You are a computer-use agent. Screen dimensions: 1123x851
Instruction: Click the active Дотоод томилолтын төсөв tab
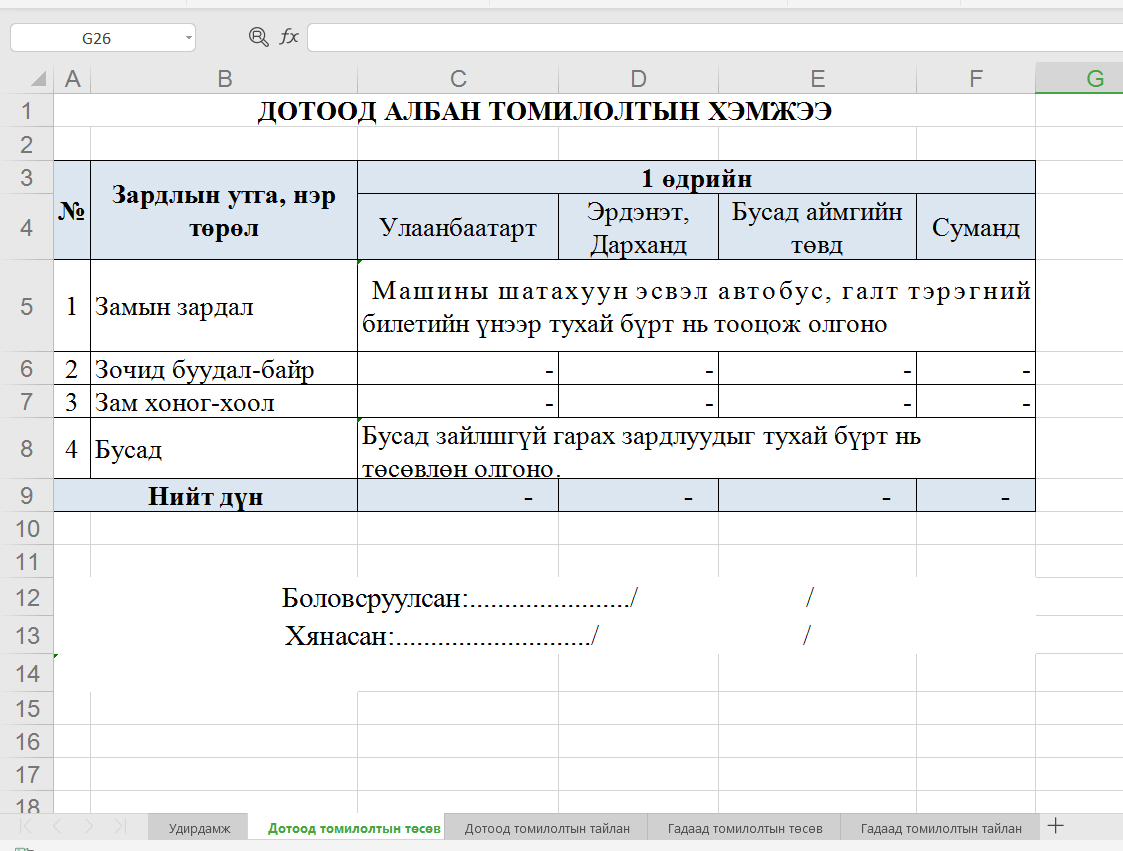pyautogui.click(x=355, y=827)
